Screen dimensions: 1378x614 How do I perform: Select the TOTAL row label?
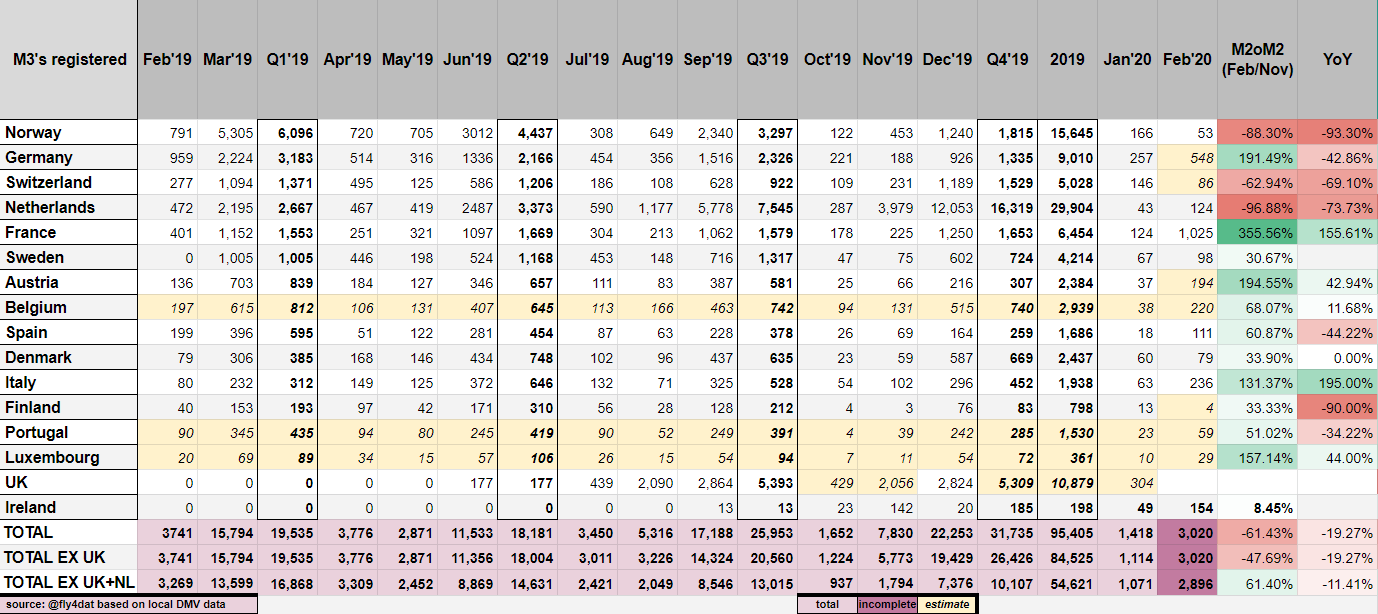click(x=69, y=532)
